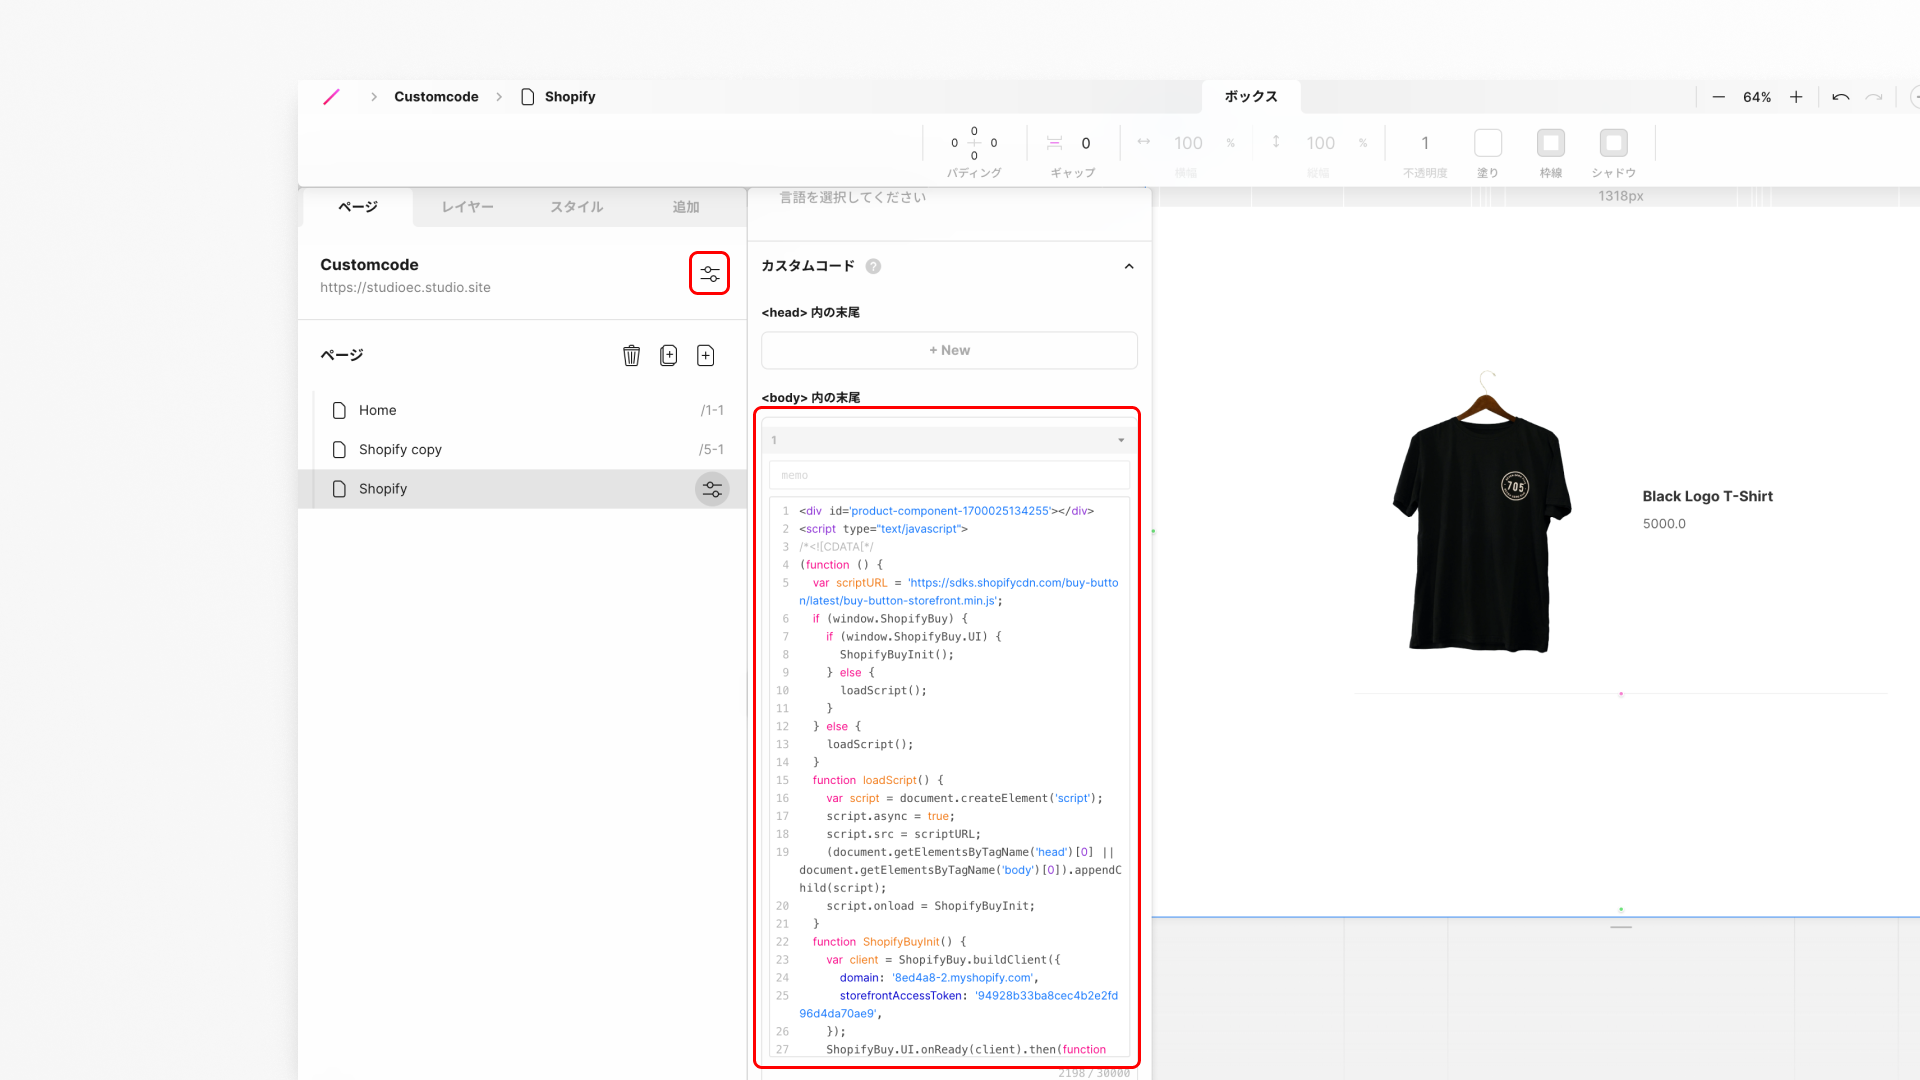Delete page with trash icon

(x=631, y=355)
